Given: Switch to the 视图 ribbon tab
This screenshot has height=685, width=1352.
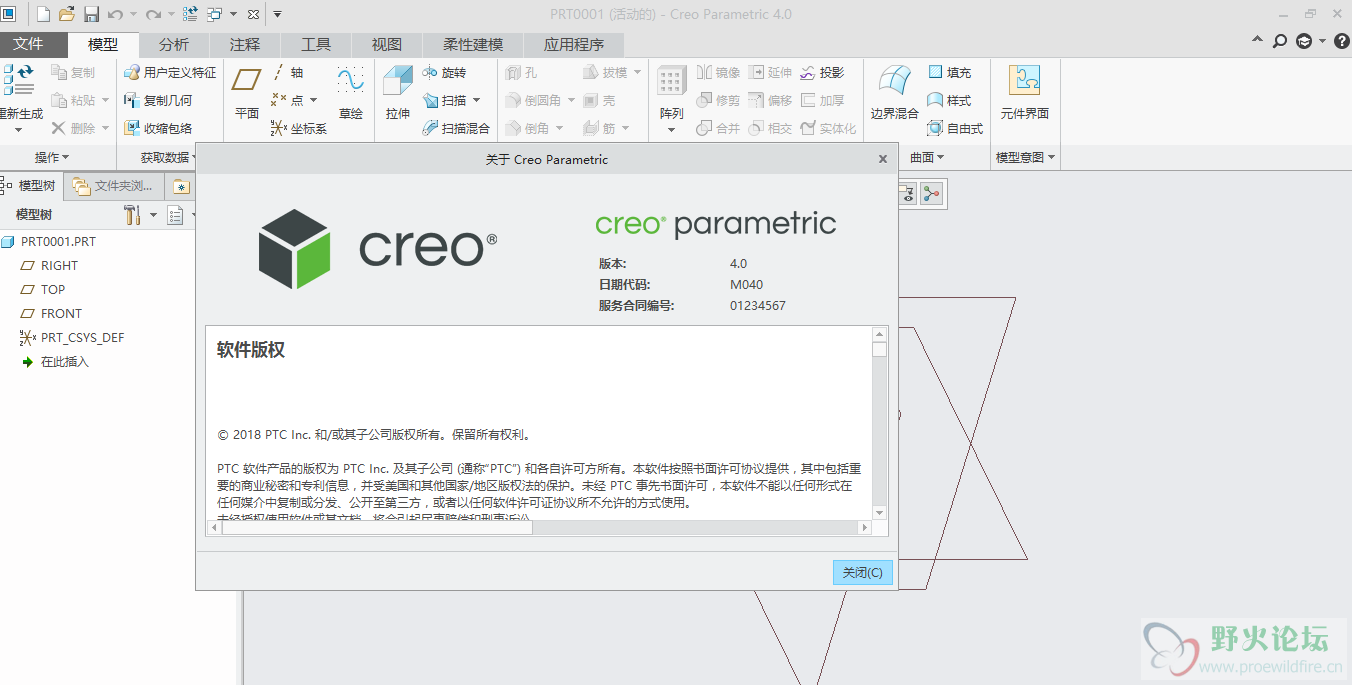Looking at the screenshot, I should [x=386, y=45].
